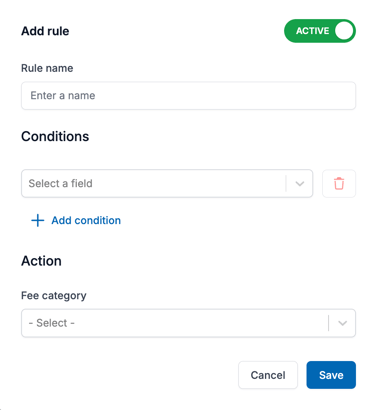The image size is (368, 410).
Task: Click the plus icon beside Add condition
Action: 38,220
